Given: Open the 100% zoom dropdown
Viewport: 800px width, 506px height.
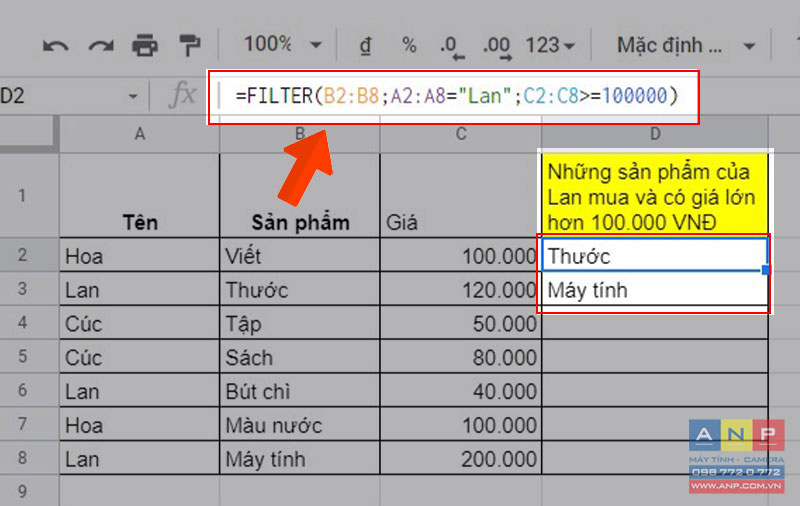Looking at the screenshot, I should pyautogui.click(x=282, y=45).
